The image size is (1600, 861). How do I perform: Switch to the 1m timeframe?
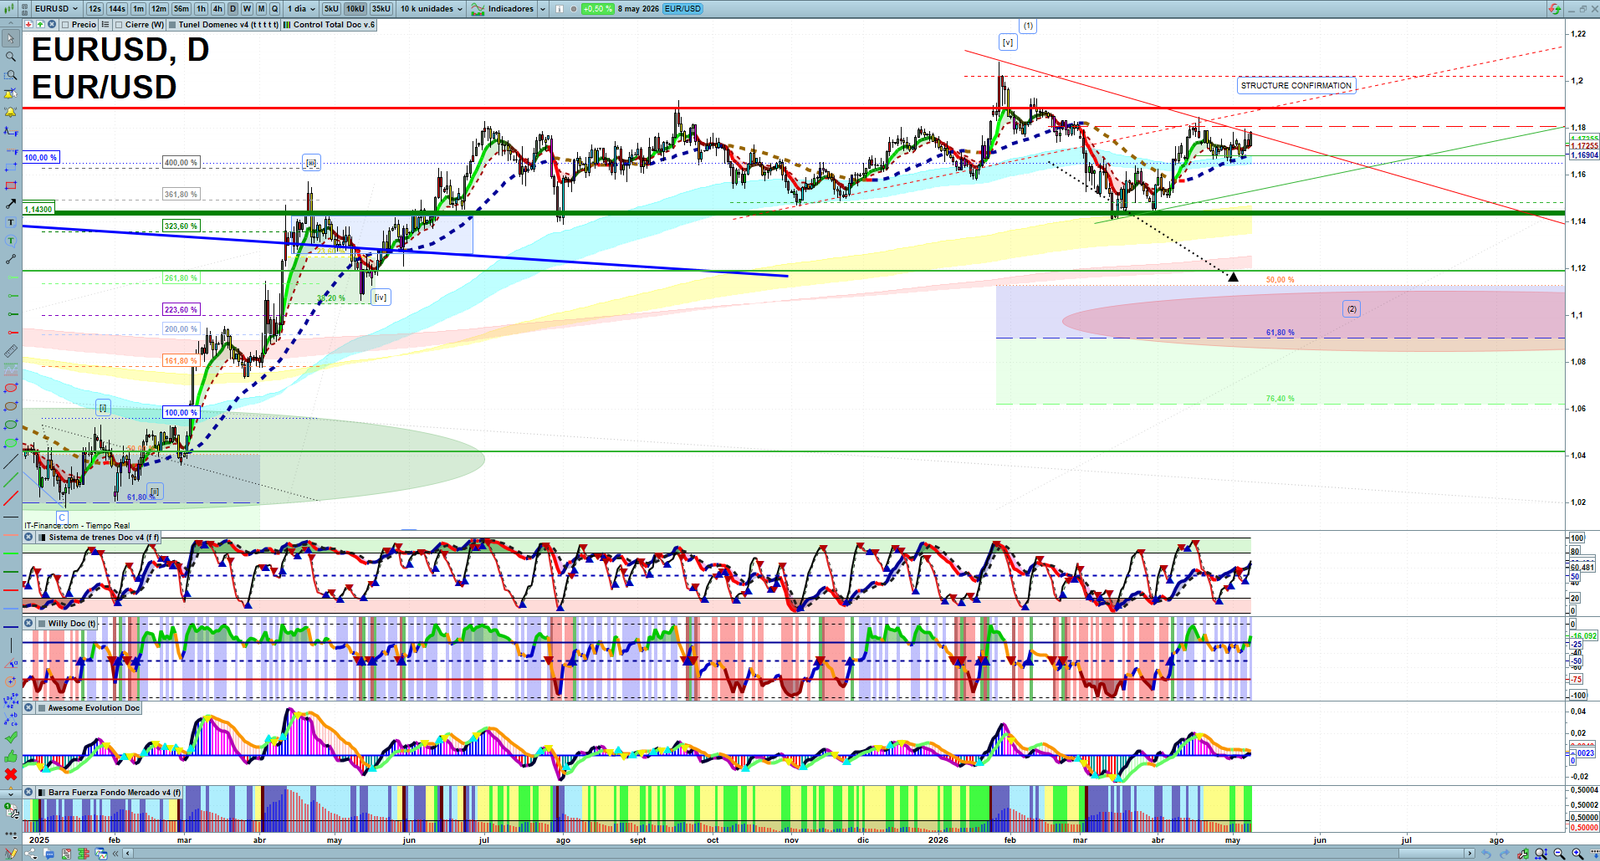[139, 9]
